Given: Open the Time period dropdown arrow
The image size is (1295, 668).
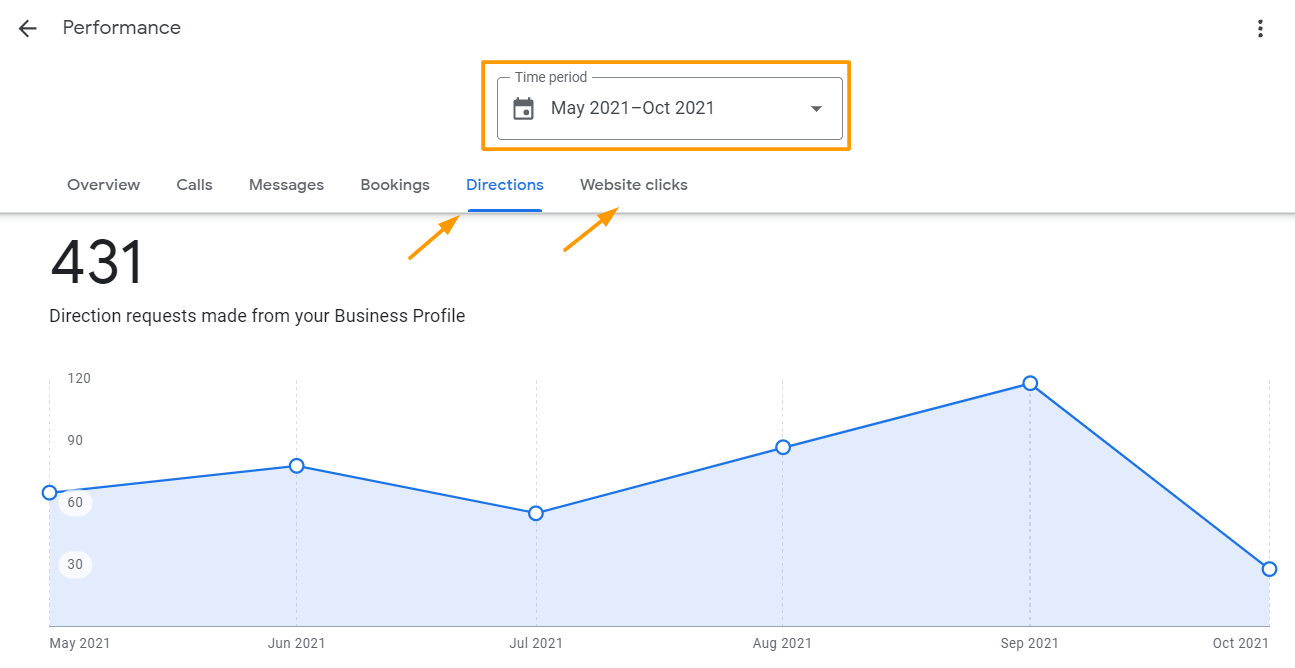Looking at the screenshot, I should 817,108.
